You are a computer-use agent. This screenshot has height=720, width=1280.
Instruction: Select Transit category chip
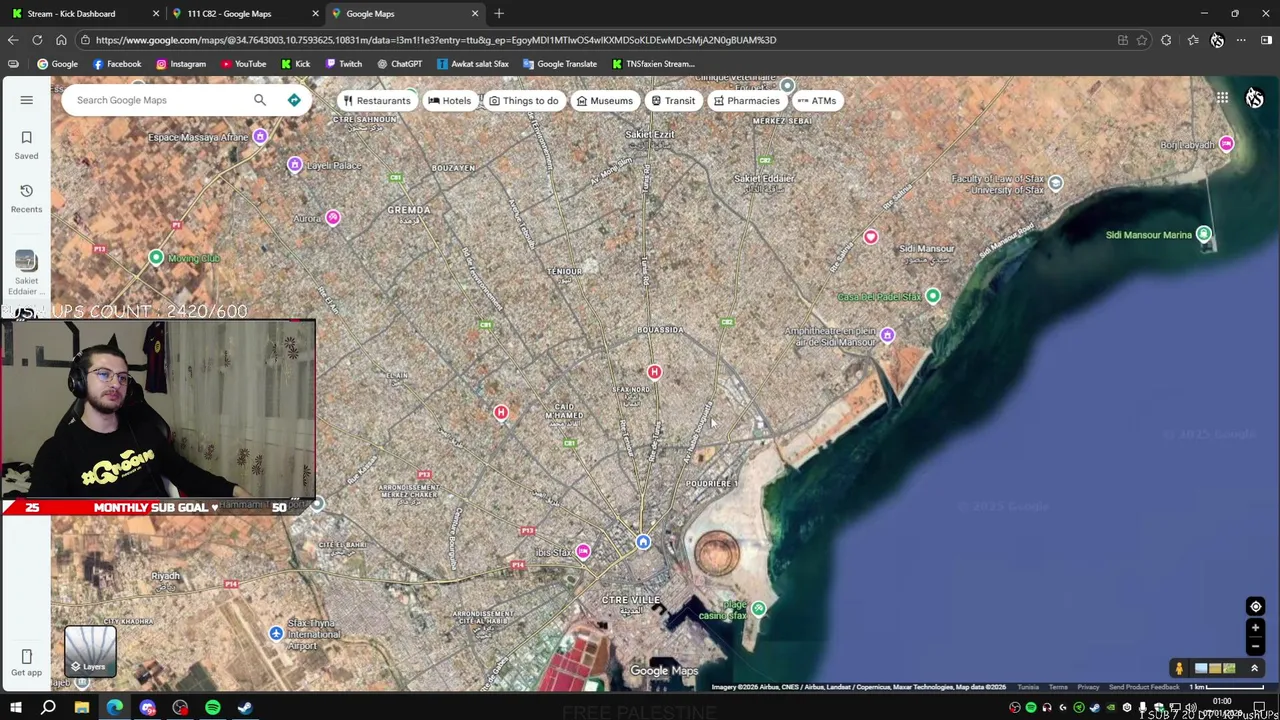672,101
